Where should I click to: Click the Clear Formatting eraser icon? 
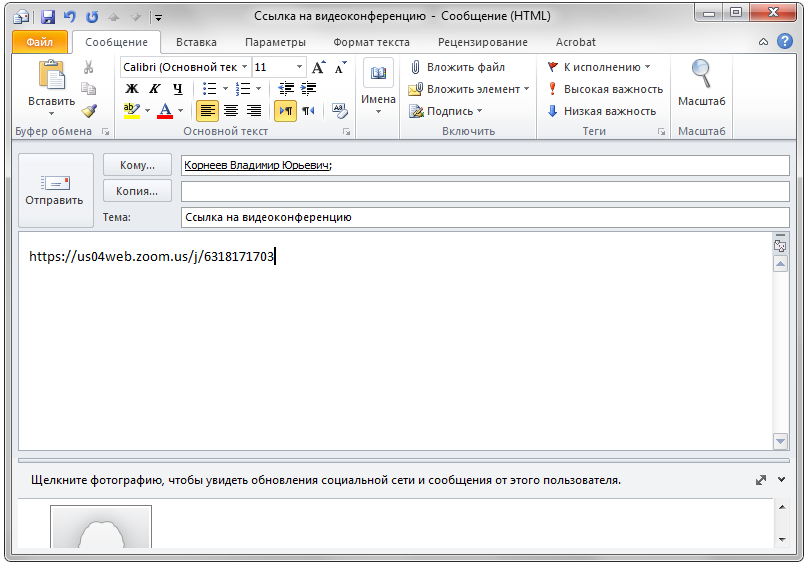(x=339, y=111)
